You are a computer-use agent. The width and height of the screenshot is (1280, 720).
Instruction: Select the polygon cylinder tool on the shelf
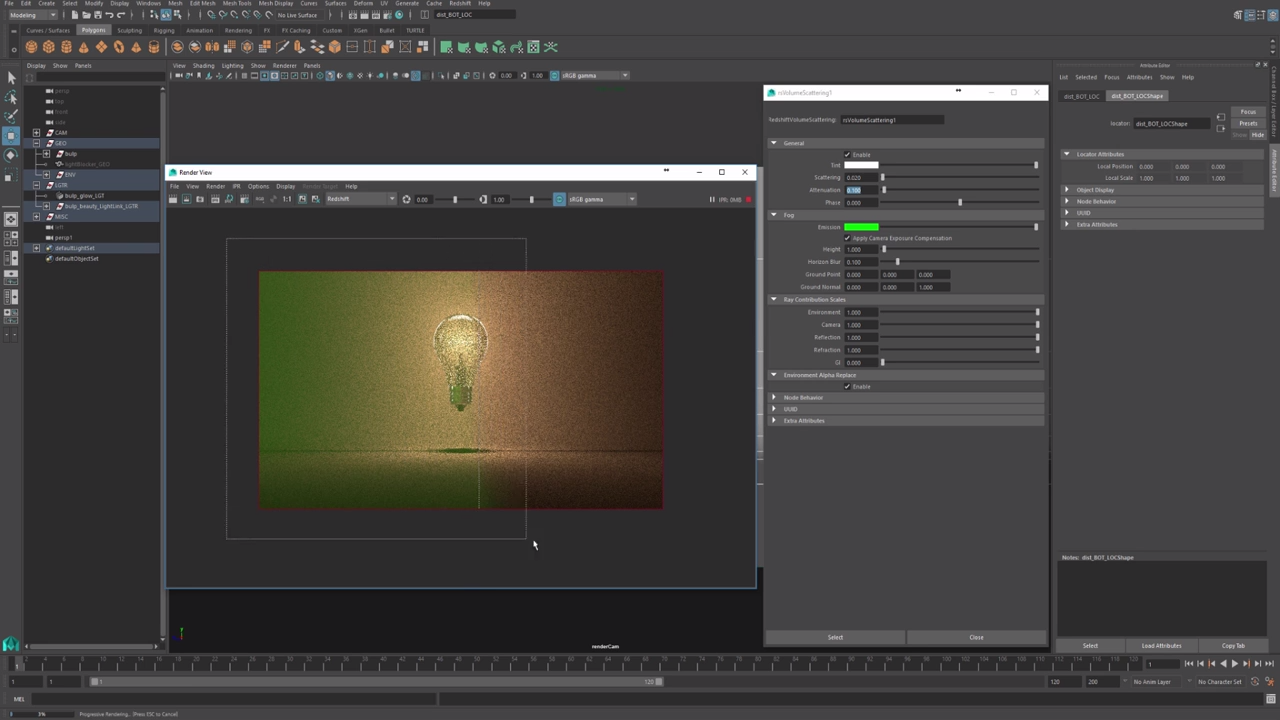coord(67,48)
